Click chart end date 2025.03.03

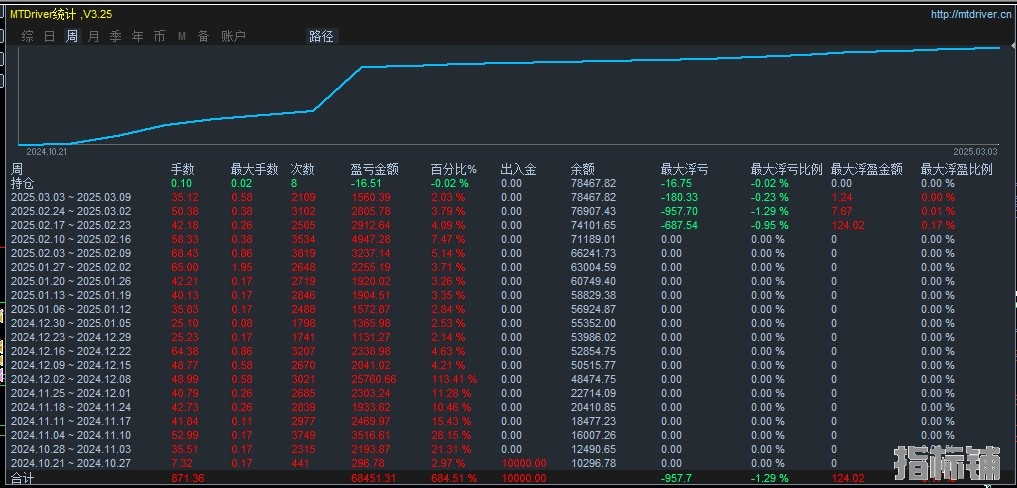pyautogui.click(x=976, y=151)
